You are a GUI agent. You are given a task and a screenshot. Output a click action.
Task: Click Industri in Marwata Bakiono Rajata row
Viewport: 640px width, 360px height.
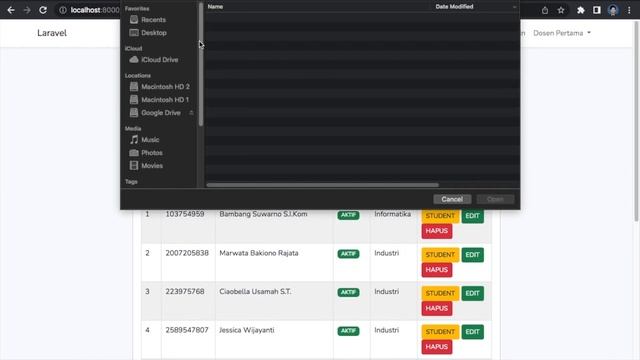tap(387, 253)
